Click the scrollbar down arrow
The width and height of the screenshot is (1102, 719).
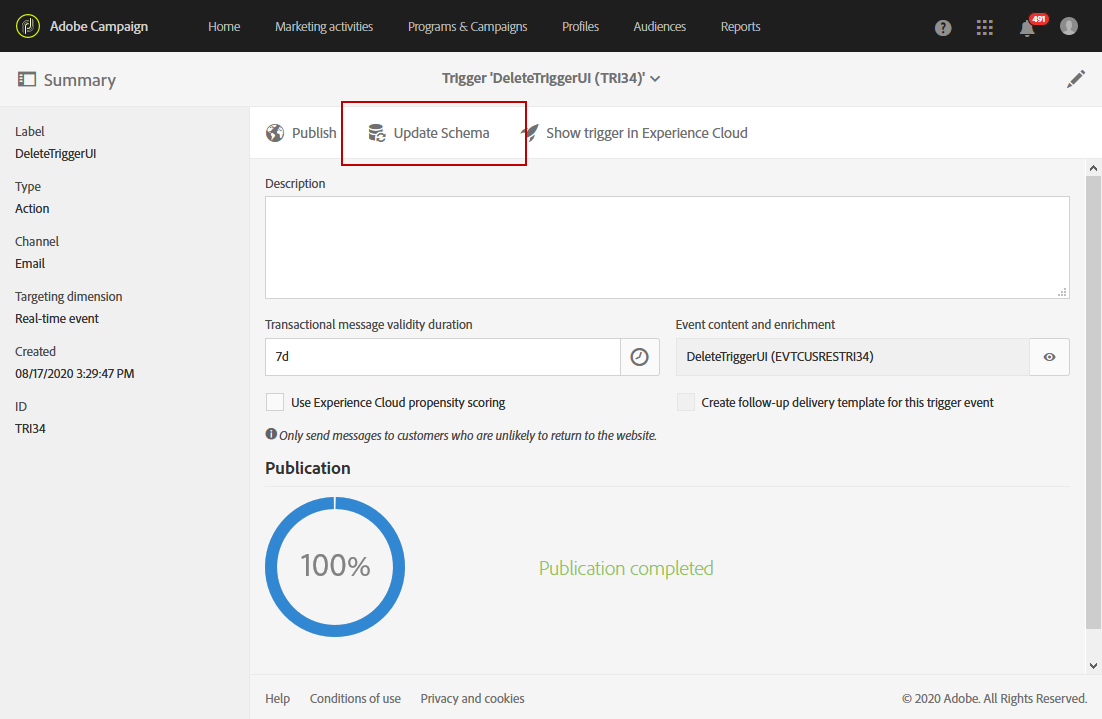(x=1093, y=666)
